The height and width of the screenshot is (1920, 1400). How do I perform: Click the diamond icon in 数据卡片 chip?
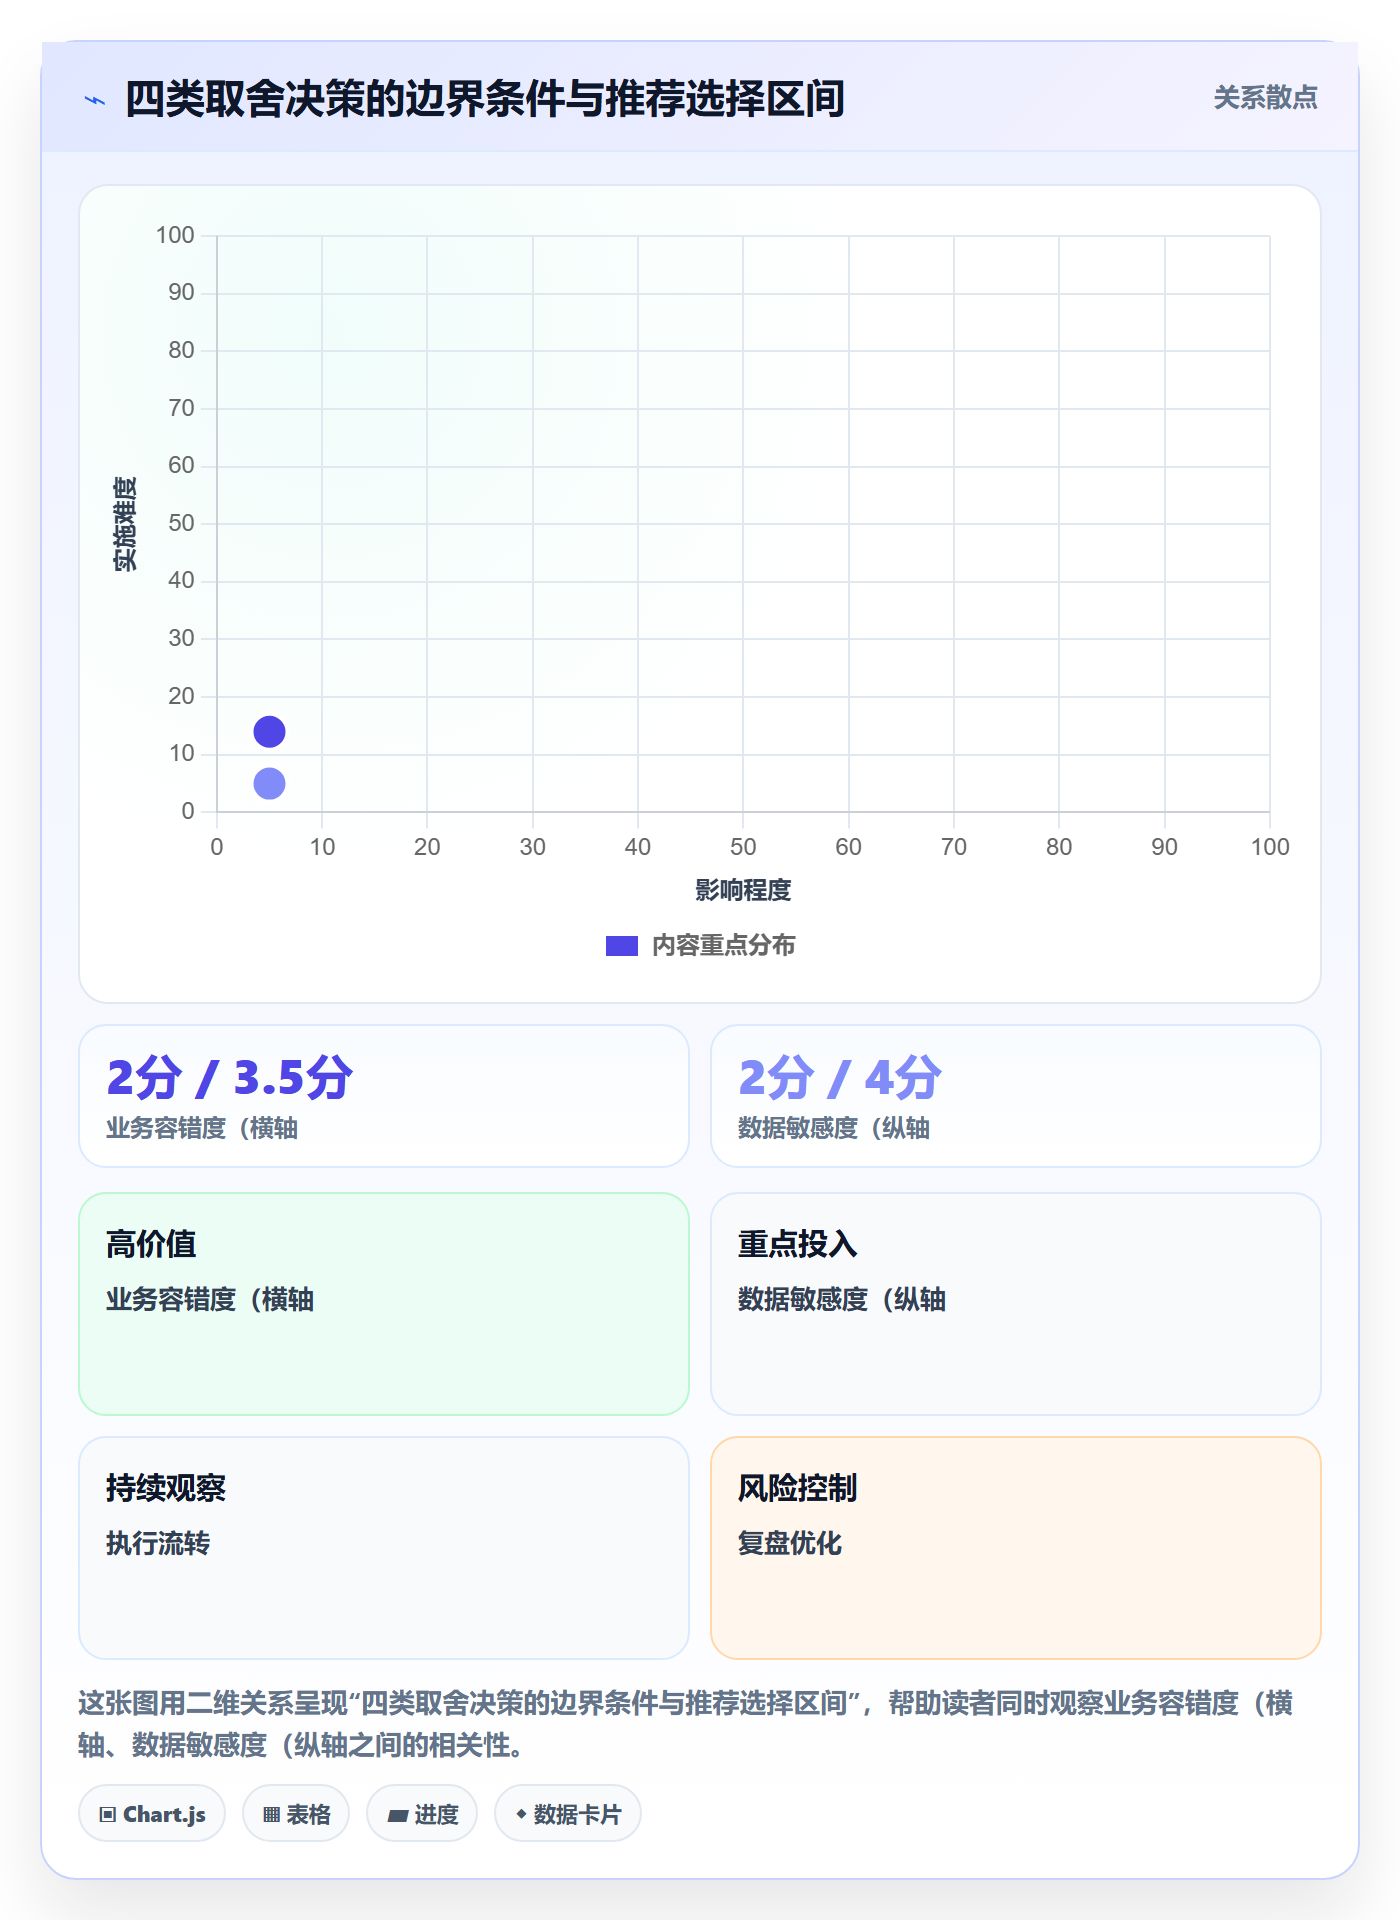pyautogui.click(x=521, y=1814)
